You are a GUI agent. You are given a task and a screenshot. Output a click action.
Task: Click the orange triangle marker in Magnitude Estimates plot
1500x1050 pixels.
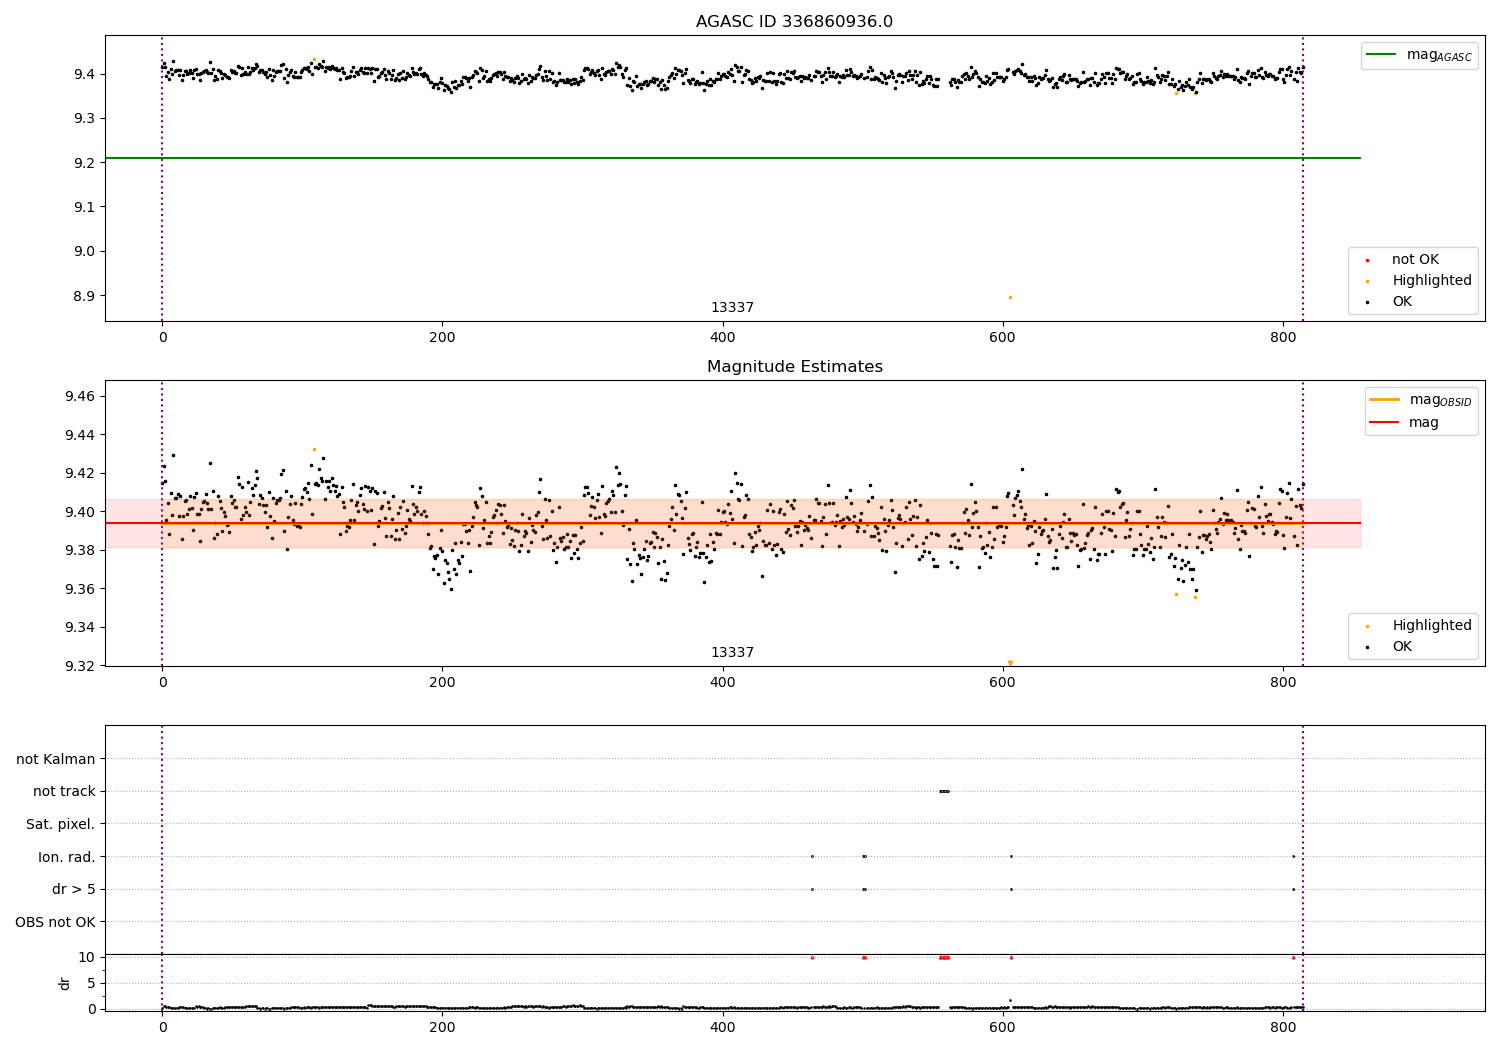(x=1010, y=662)
